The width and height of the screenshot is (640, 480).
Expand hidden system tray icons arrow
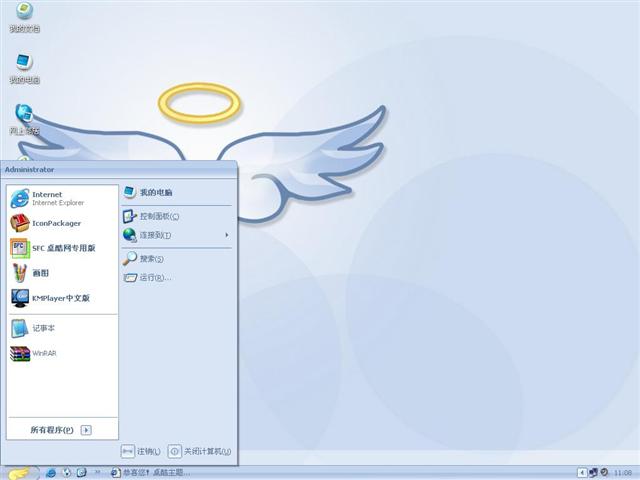point(582,473)
